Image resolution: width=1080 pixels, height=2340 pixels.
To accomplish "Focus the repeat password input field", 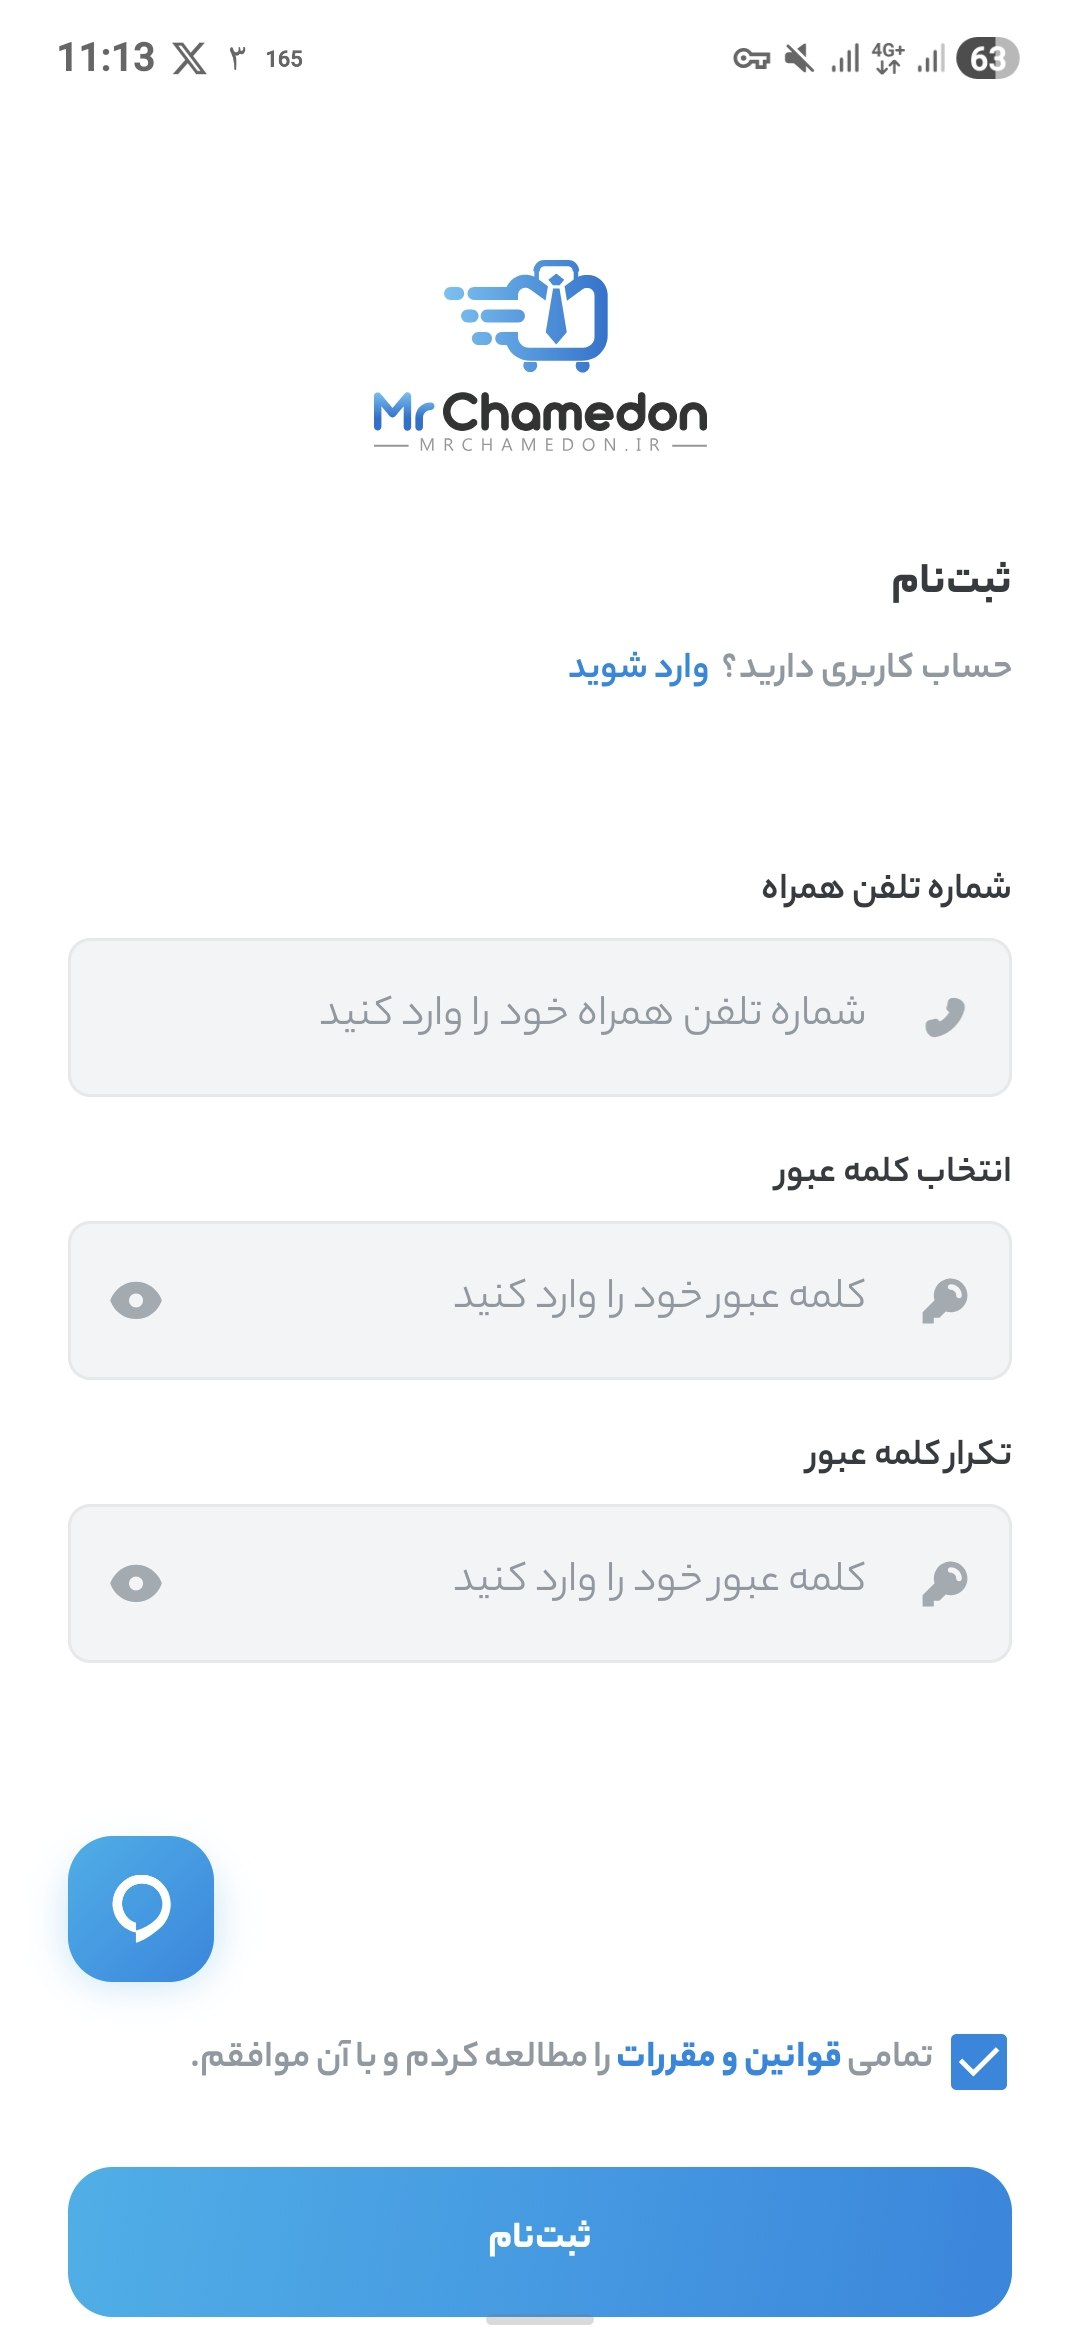I will click(540, 1583).
